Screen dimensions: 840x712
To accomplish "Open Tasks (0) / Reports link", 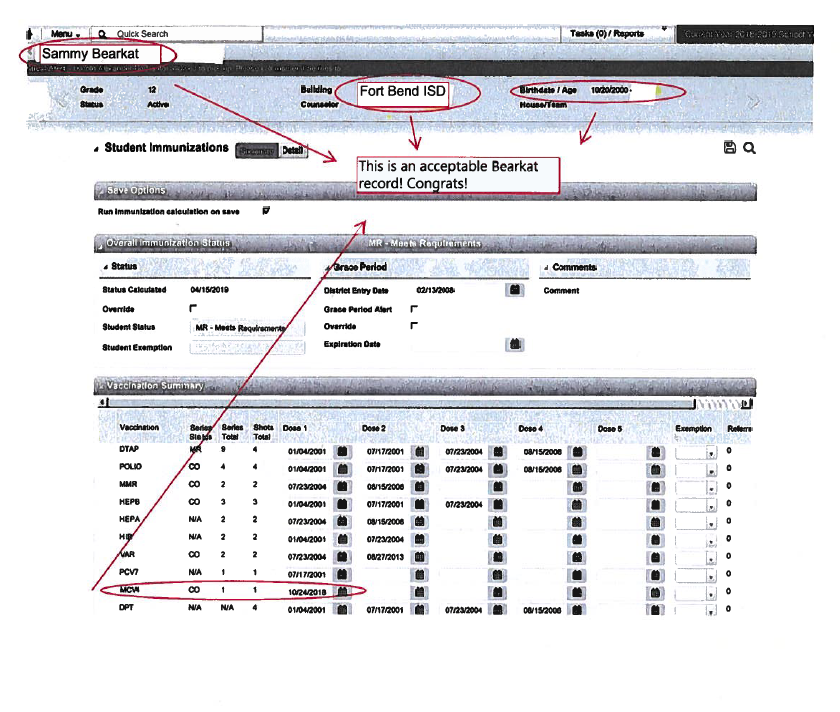I will point(607,34).
